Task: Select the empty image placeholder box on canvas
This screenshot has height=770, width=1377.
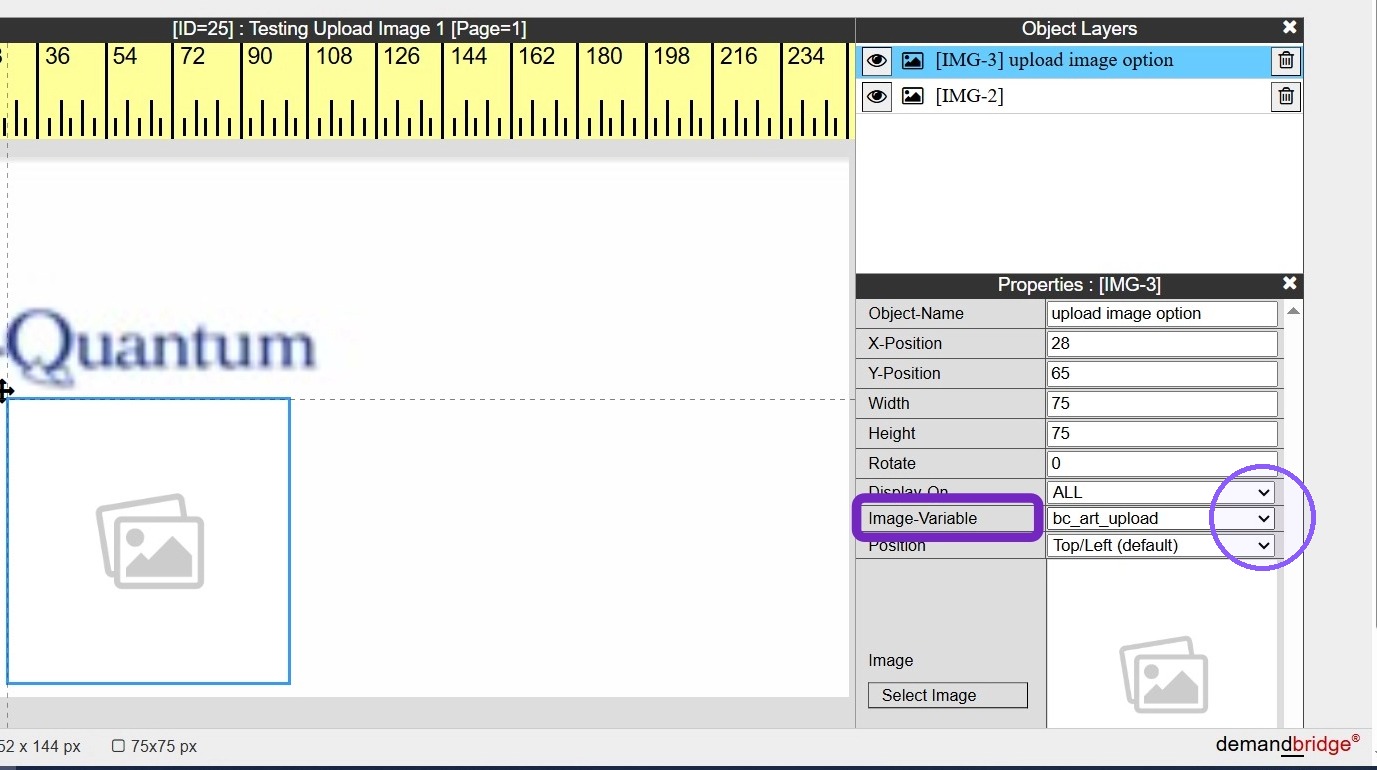Action: tap(149, 541)
